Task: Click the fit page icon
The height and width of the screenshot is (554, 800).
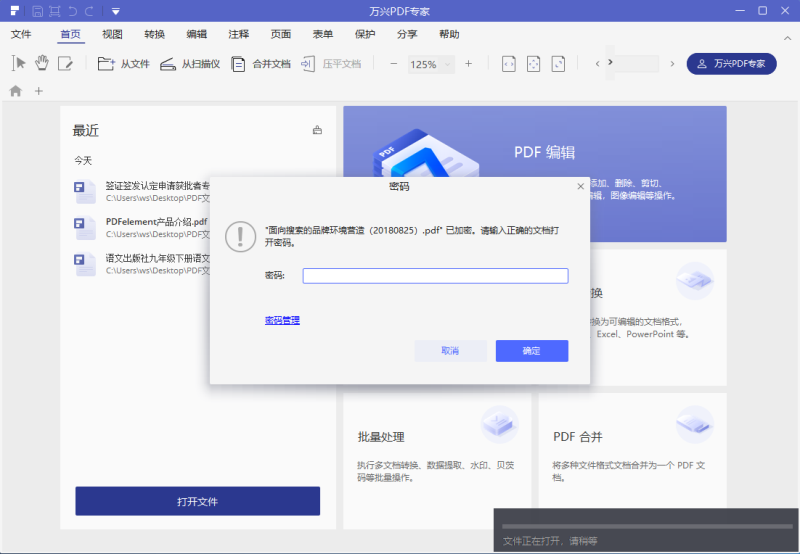Action: (x=533, y=64)
